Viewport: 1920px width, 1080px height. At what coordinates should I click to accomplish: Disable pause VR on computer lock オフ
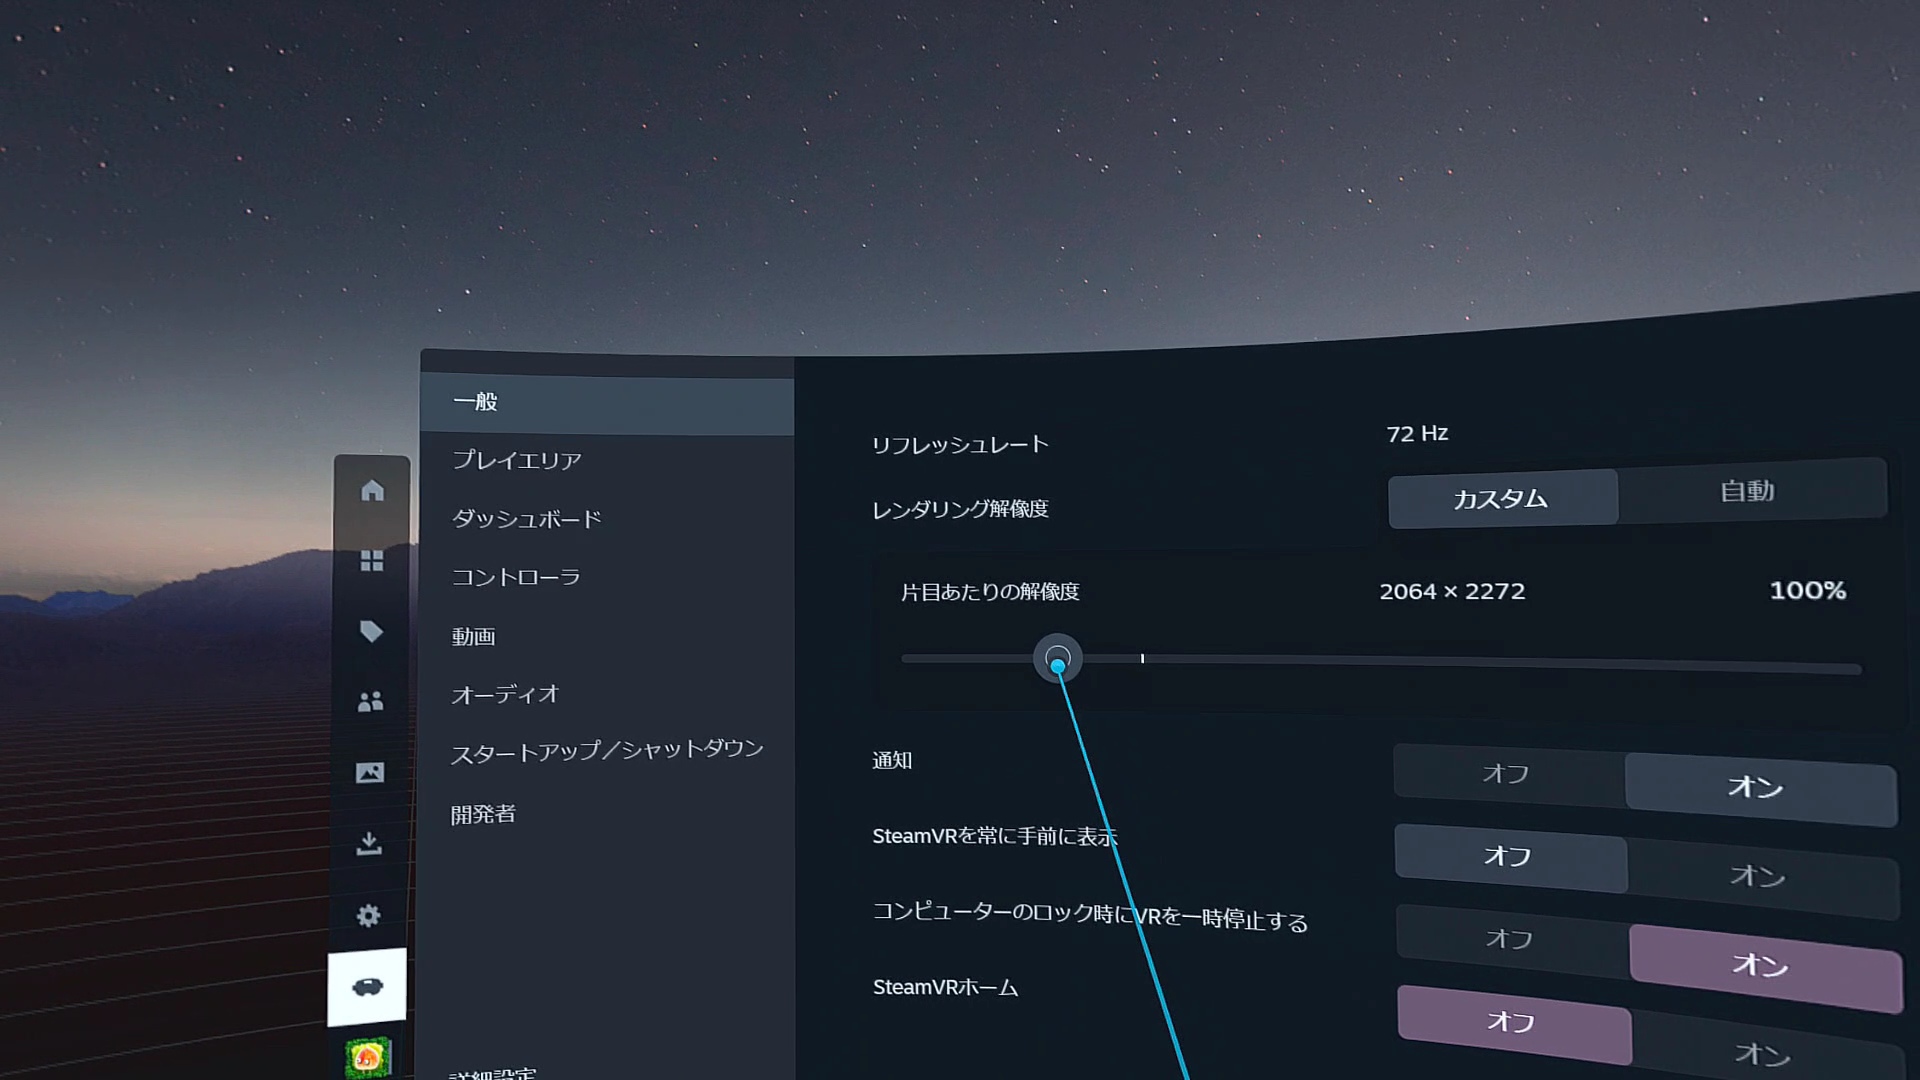pos(1509,939)
